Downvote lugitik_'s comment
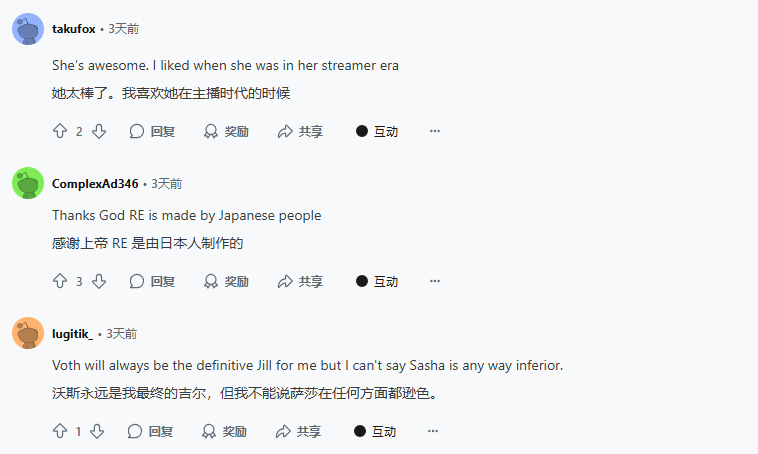Image resolution: width=758 pixels, height=454 pixels. (97, 431)
